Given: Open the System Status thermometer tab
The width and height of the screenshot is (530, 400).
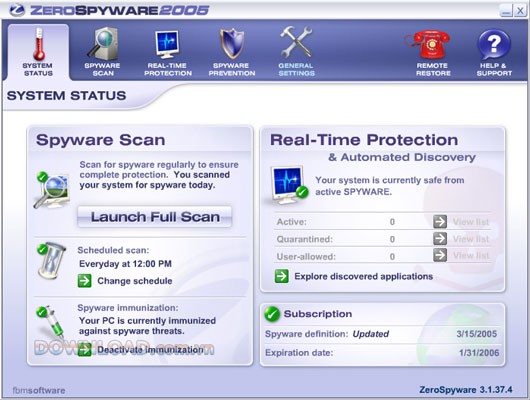Looking at the screenshot, I should point(38,51).
